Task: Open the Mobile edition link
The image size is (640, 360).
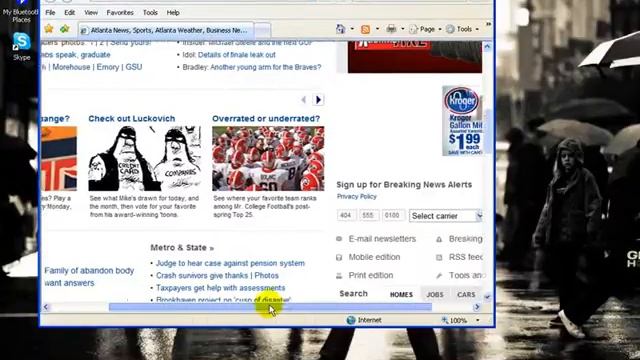Action: click(x=374, y=257)
